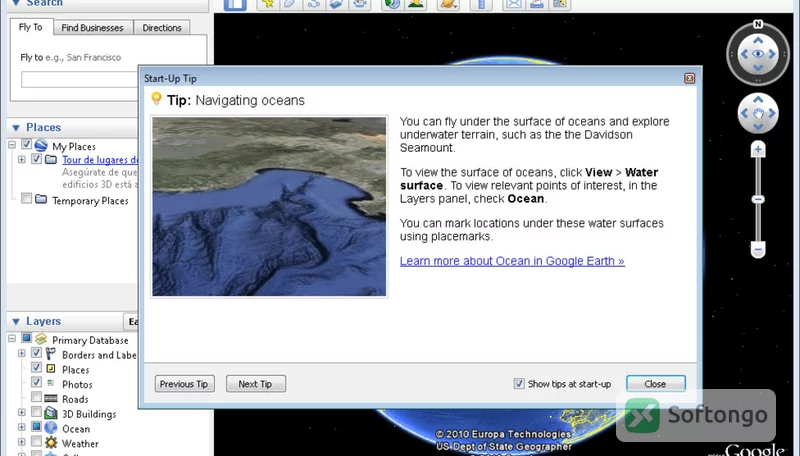Click the Next Tip button

pyautogui.click(x=256, y=384)
